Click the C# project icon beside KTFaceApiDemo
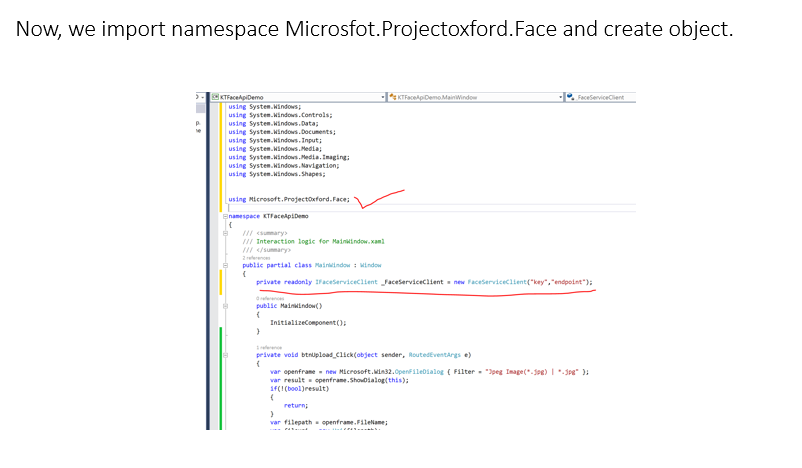 [x=215, y=97]
